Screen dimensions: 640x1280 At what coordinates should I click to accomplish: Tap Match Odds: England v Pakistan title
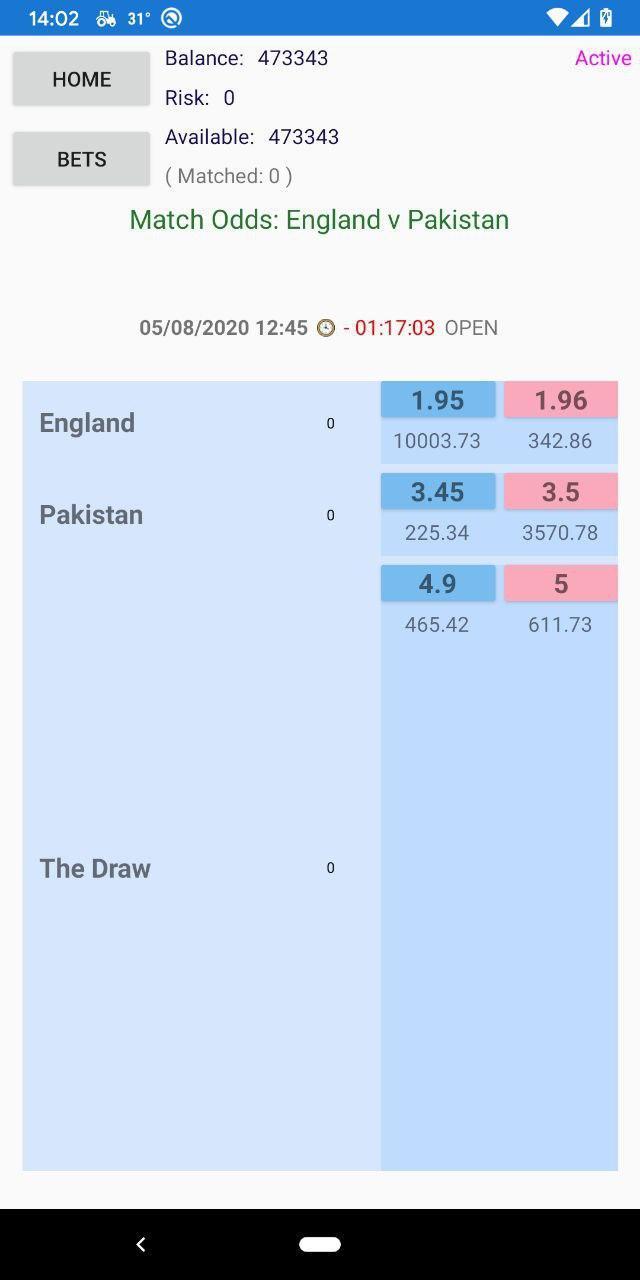click(x=319, y=220)
